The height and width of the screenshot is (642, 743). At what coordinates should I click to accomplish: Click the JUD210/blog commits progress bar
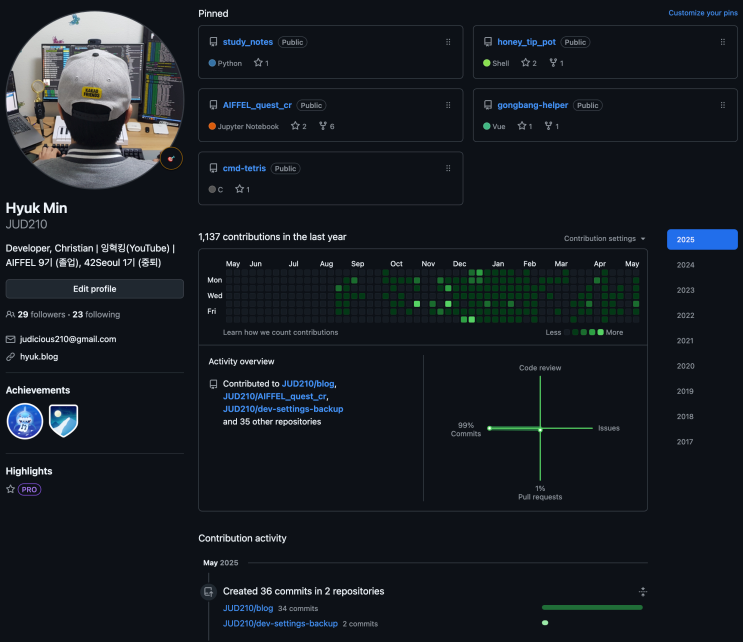point(592,607)
